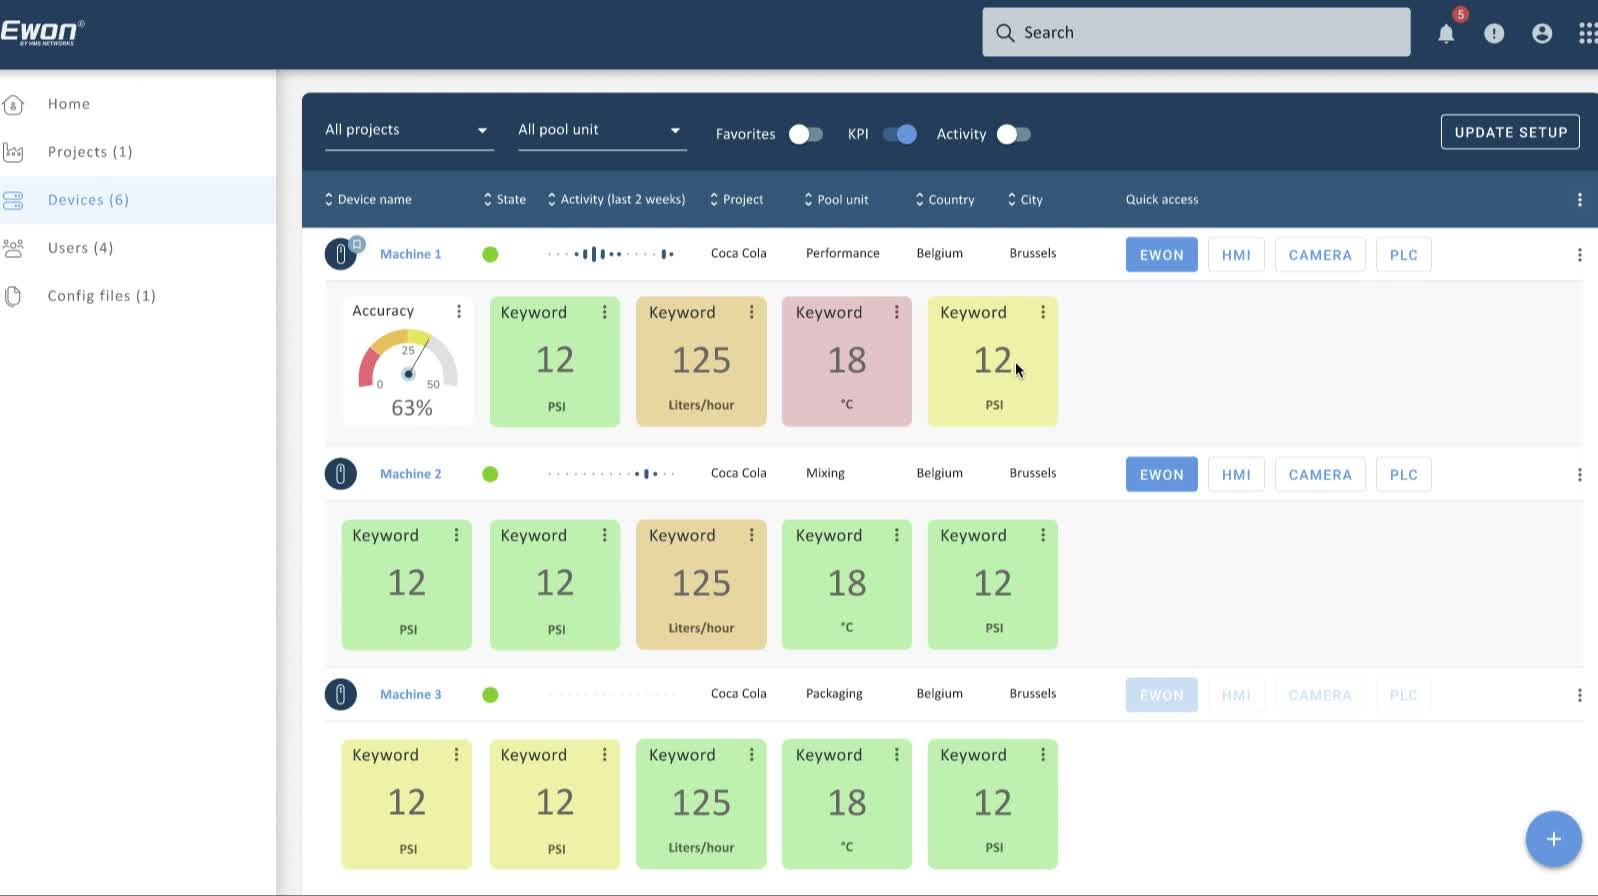Sort by Country column
Image resolution: width=1598 pixels, height=896 pixels.
point(945,200)
